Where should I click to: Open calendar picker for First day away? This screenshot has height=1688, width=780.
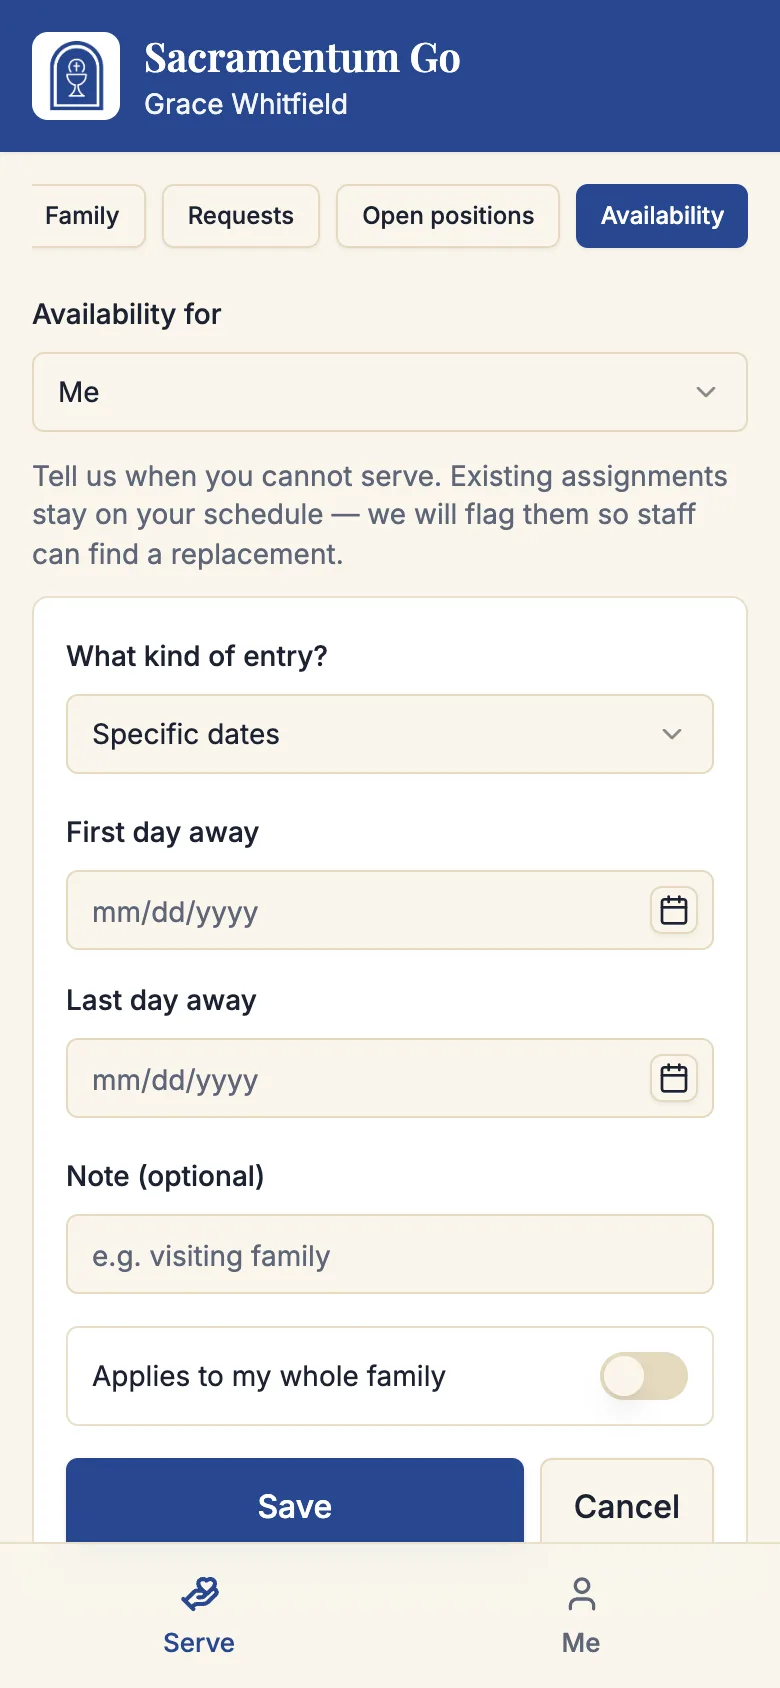click(x=674, y=910)
